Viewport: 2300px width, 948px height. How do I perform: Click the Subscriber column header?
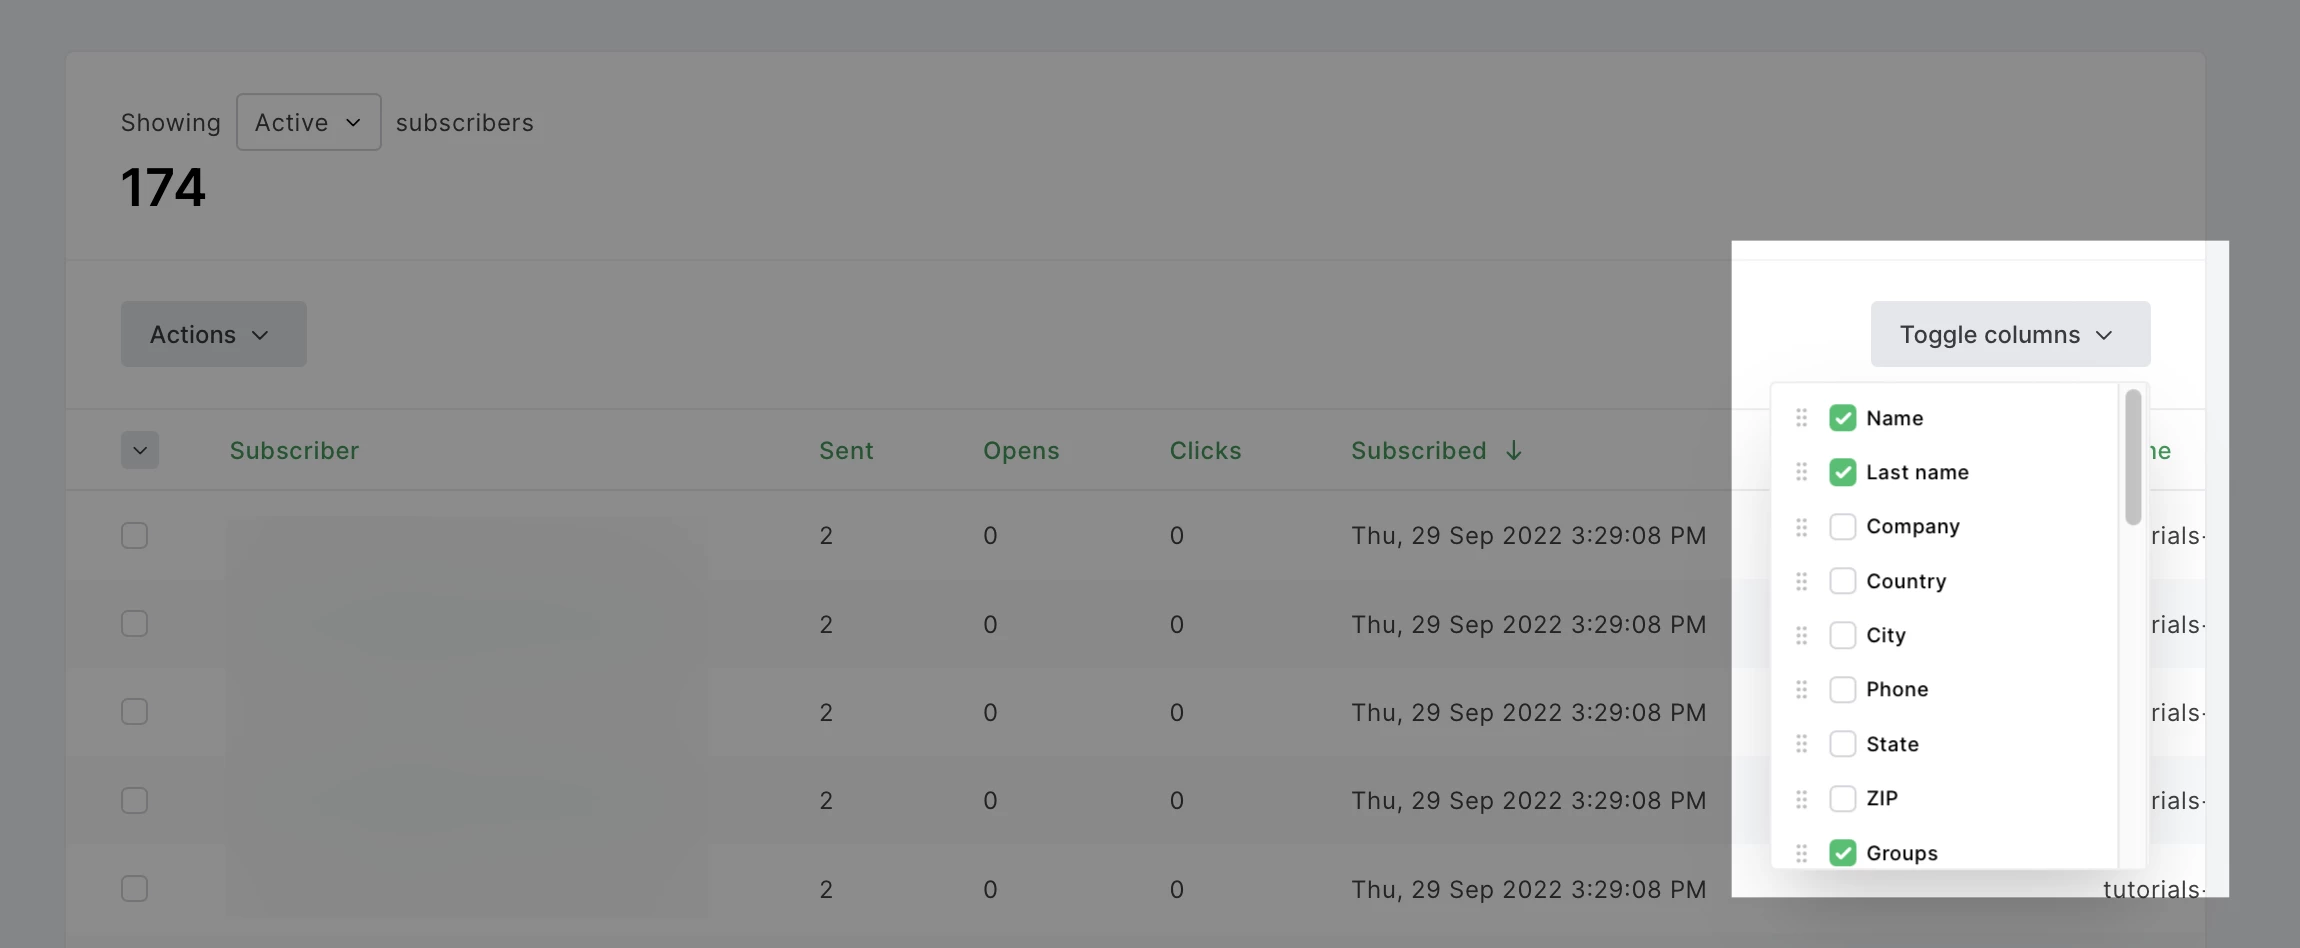pos(294,451)
